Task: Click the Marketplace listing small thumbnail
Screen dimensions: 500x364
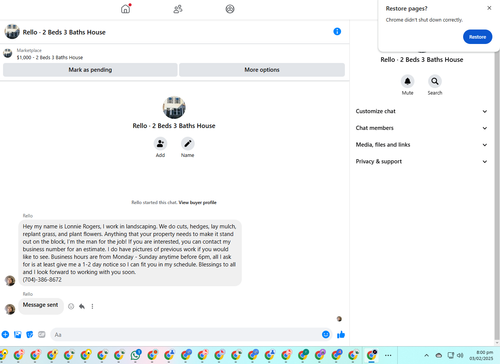Action: (x=8, y=53)
